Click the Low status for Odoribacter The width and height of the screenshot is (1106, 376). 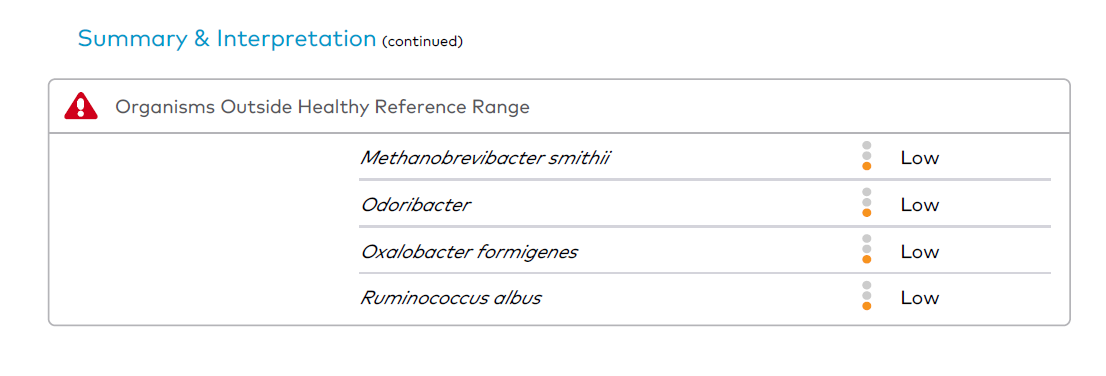click(920, 205)
